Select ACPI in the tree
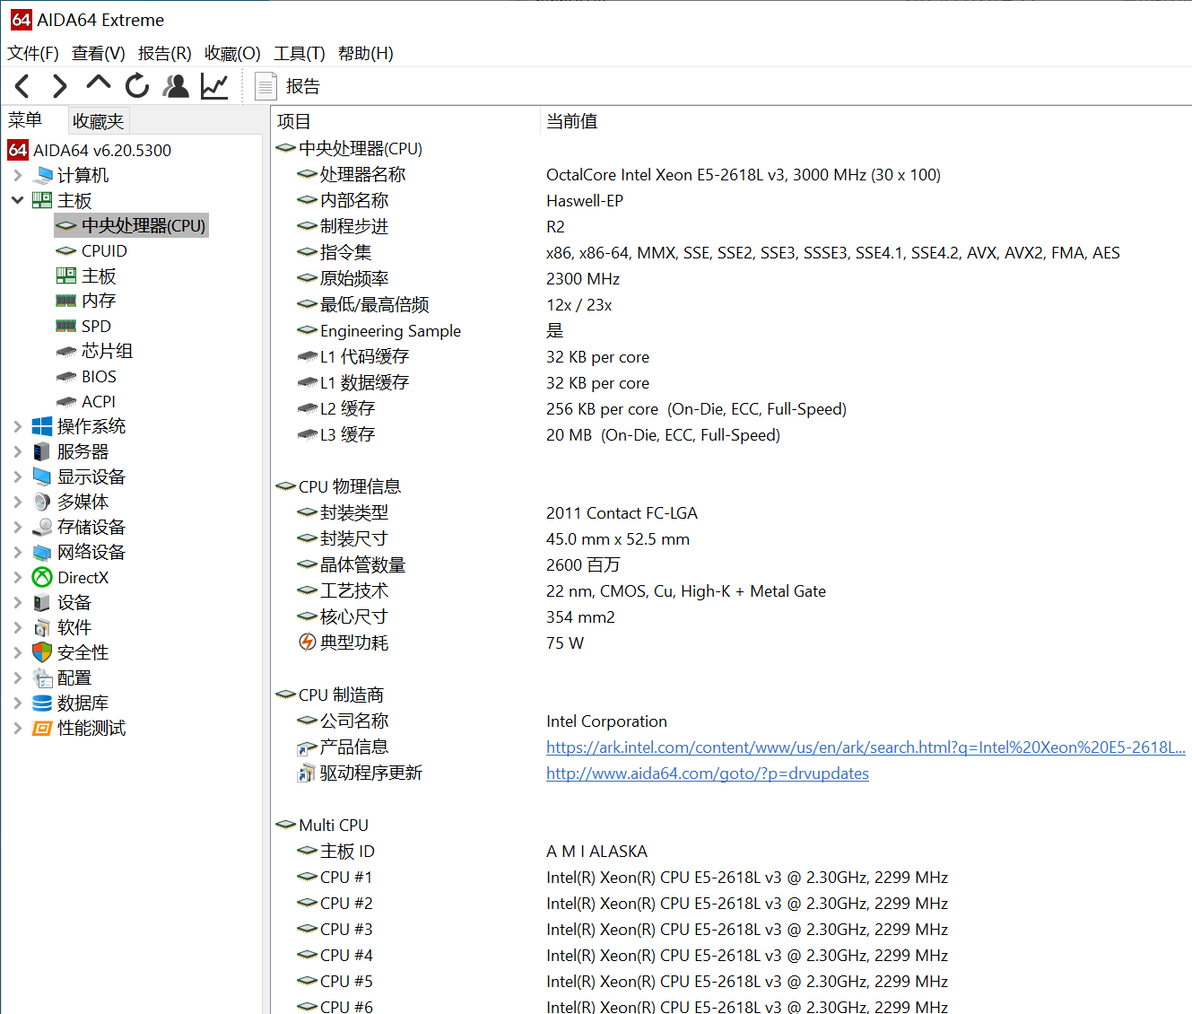 (x=86, y=401)
